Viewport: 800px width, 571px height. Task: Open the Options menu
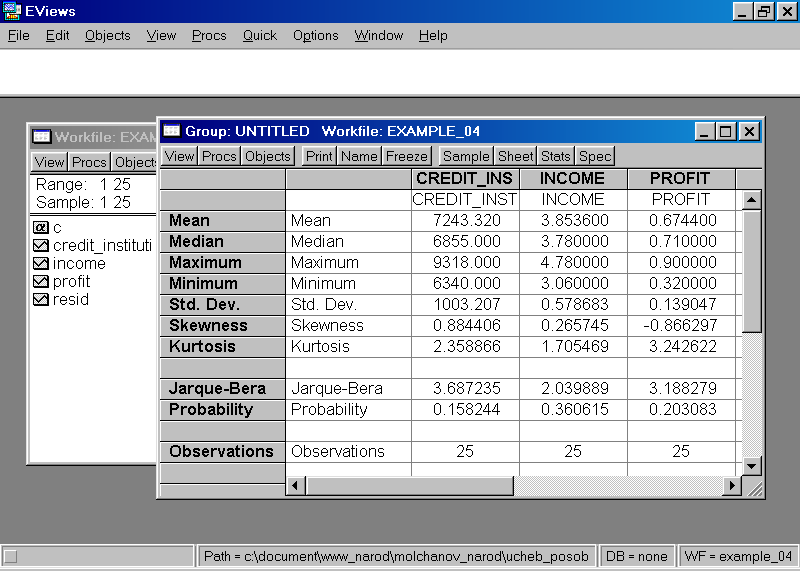pos(315,36)
